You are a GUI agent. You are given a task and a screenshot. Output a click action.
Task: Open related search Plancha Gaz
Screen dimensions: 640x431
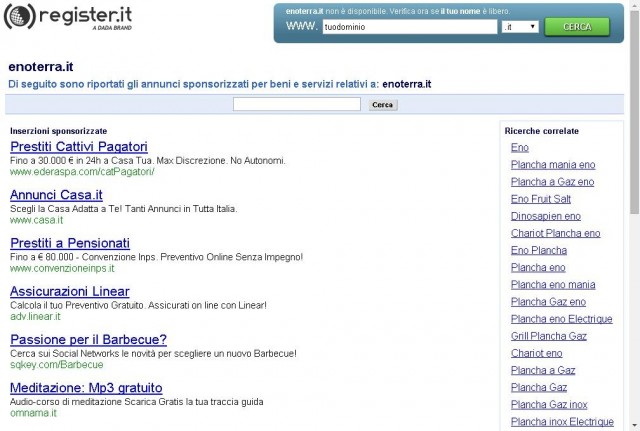(x=539, y=387)
